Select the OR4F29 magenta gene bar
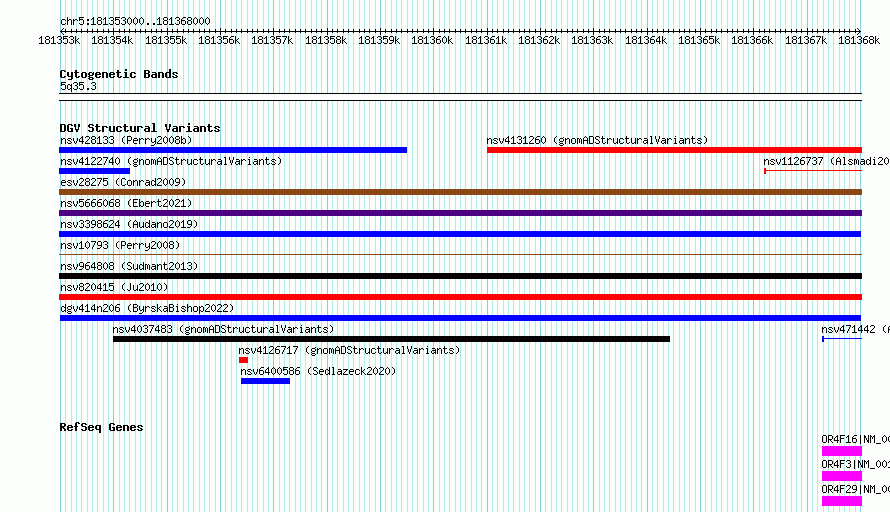This screenshot has width=890, height=512. pyautogui.click(x=842, y=501)
